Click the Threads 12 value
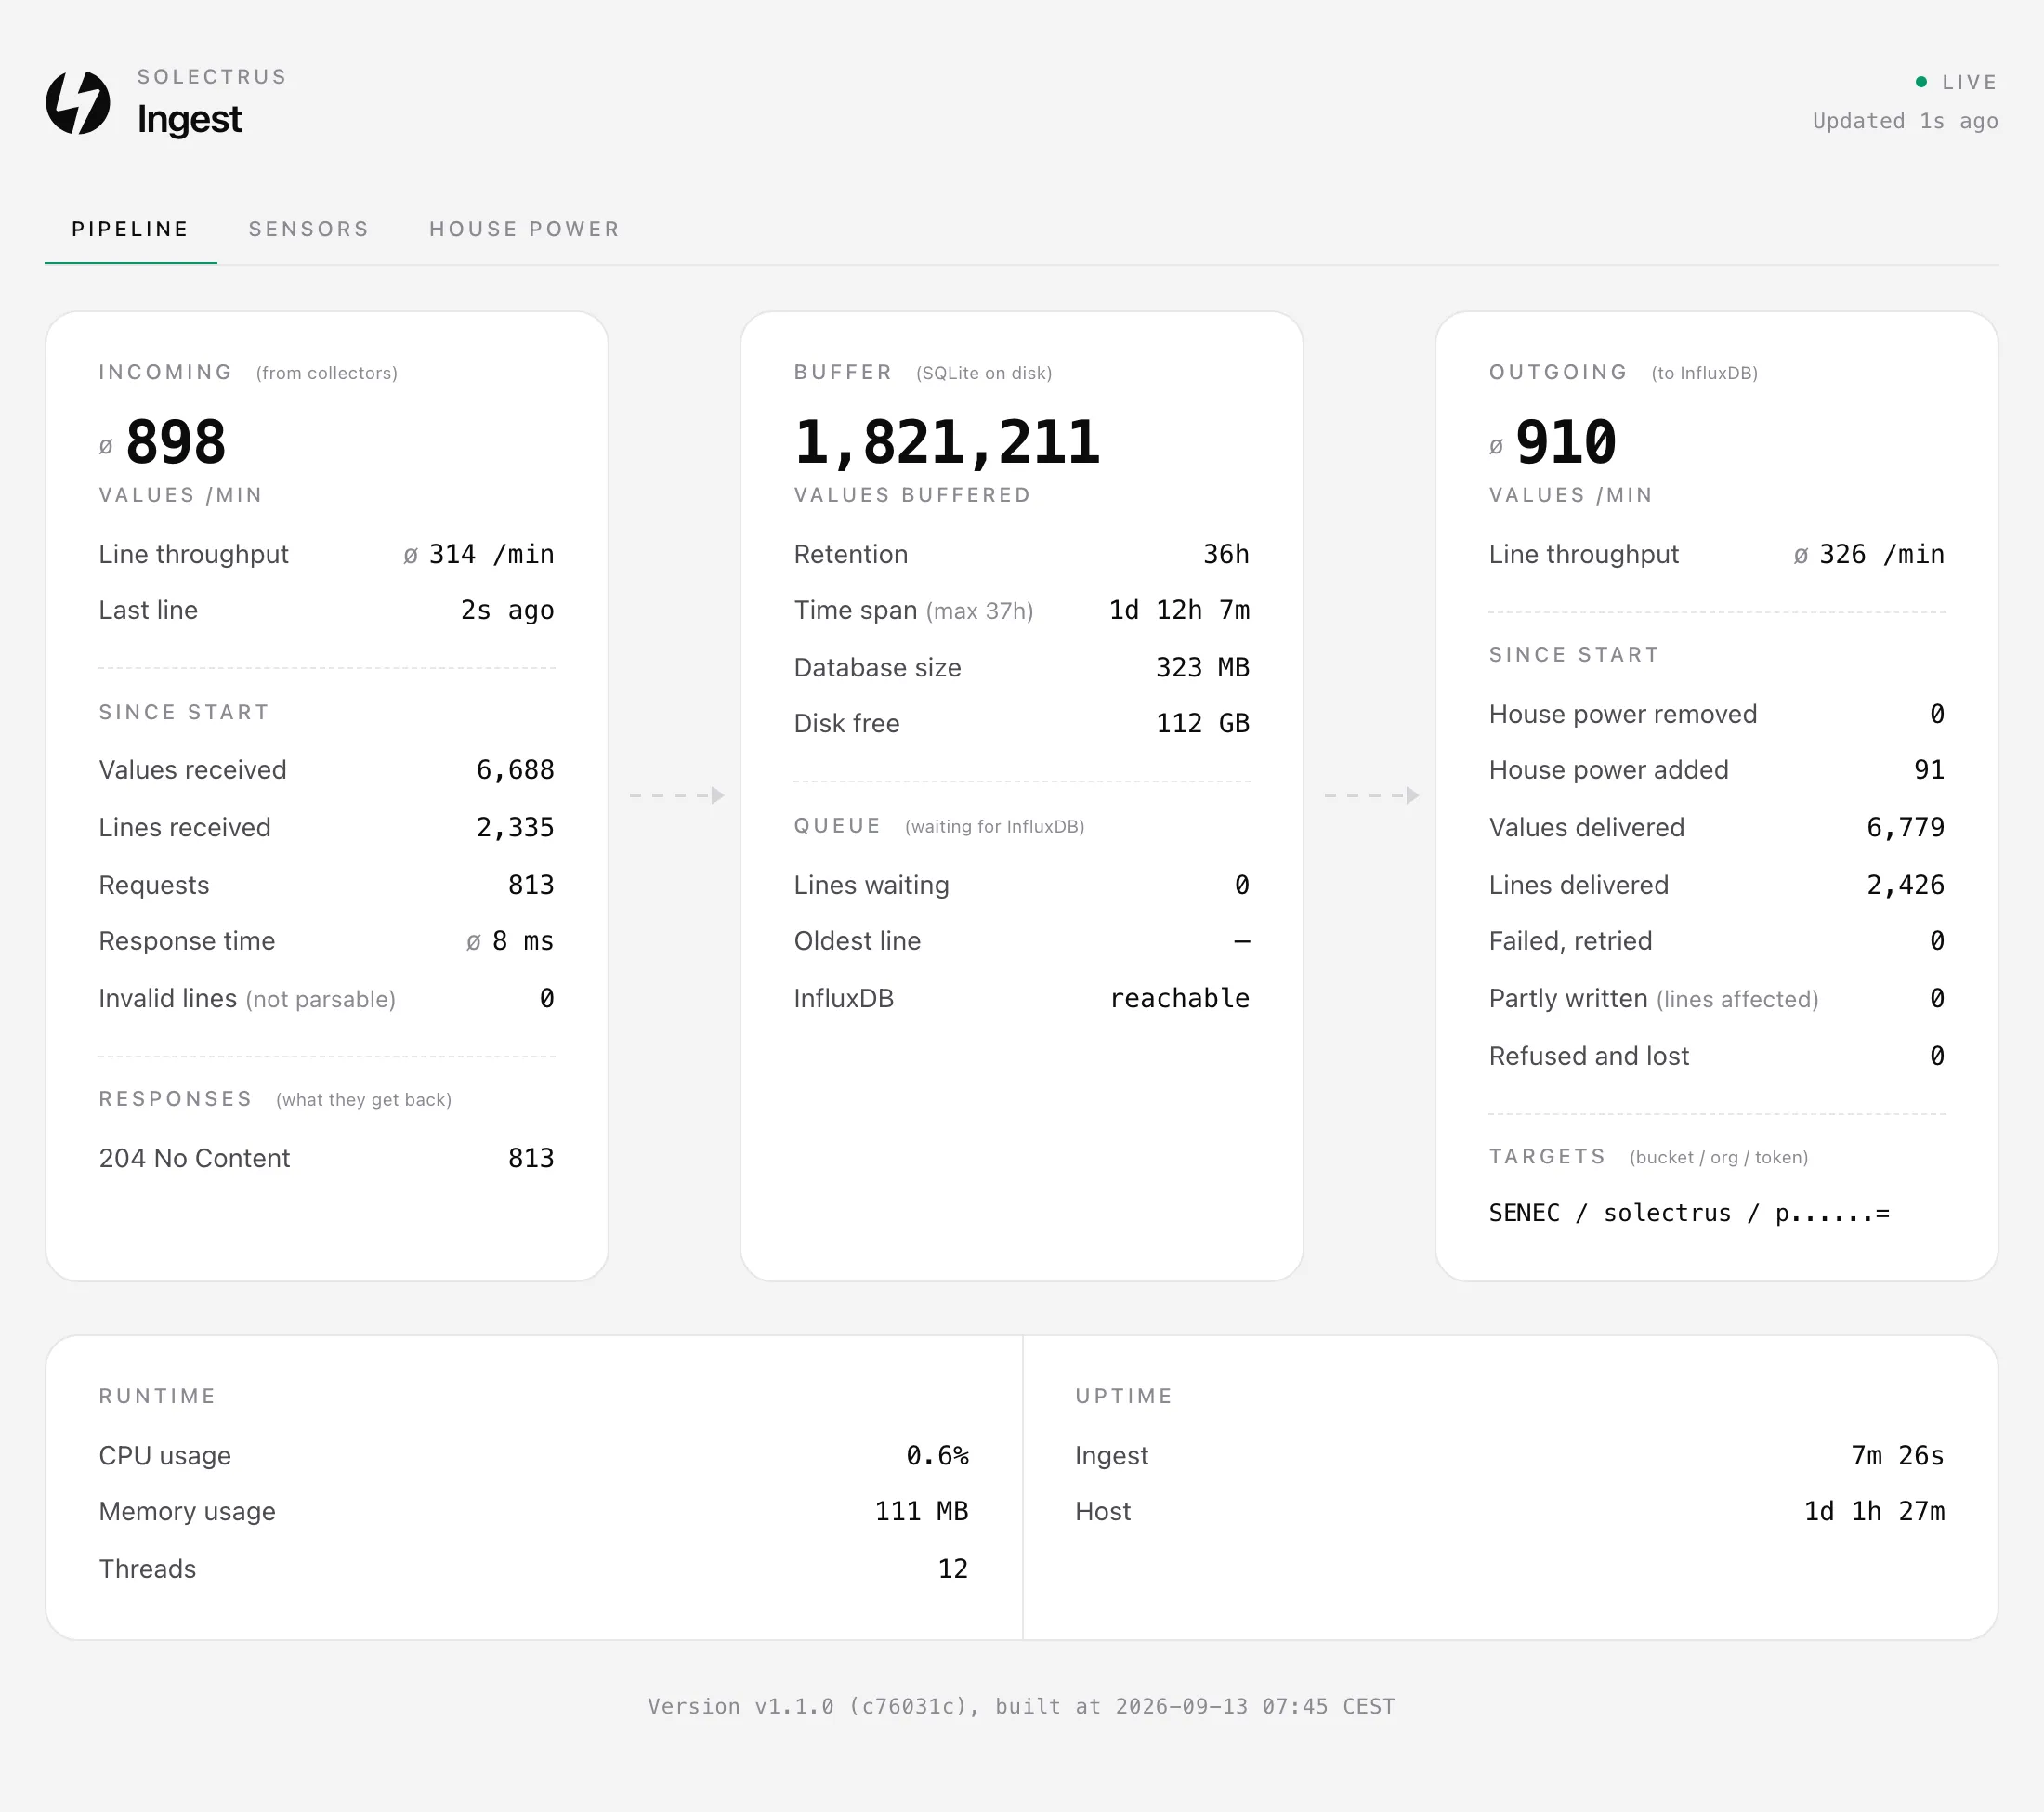 (953, 1569)
